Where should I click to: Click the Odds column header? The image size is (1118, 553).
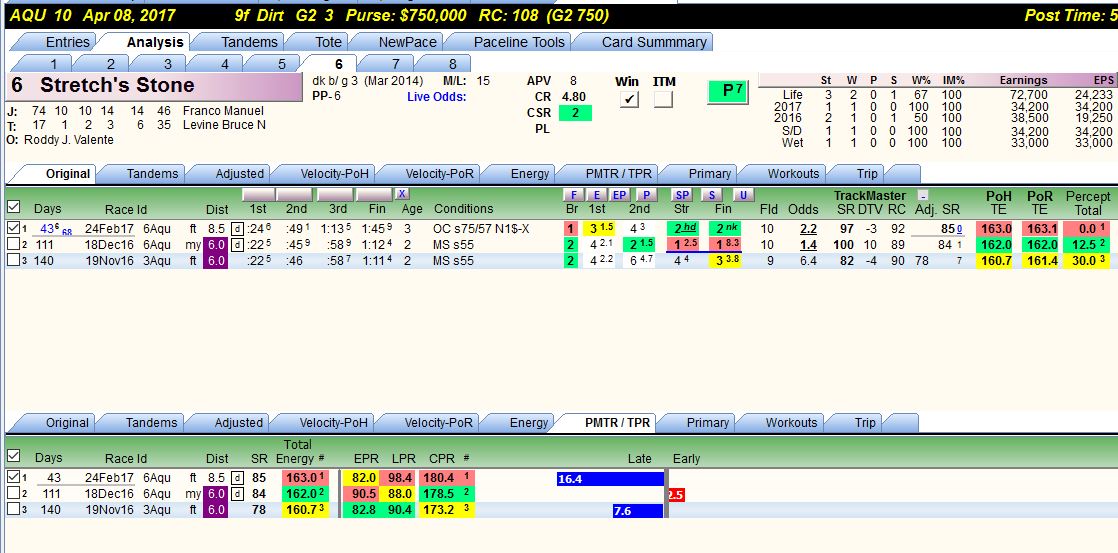(x=803, y=209)
